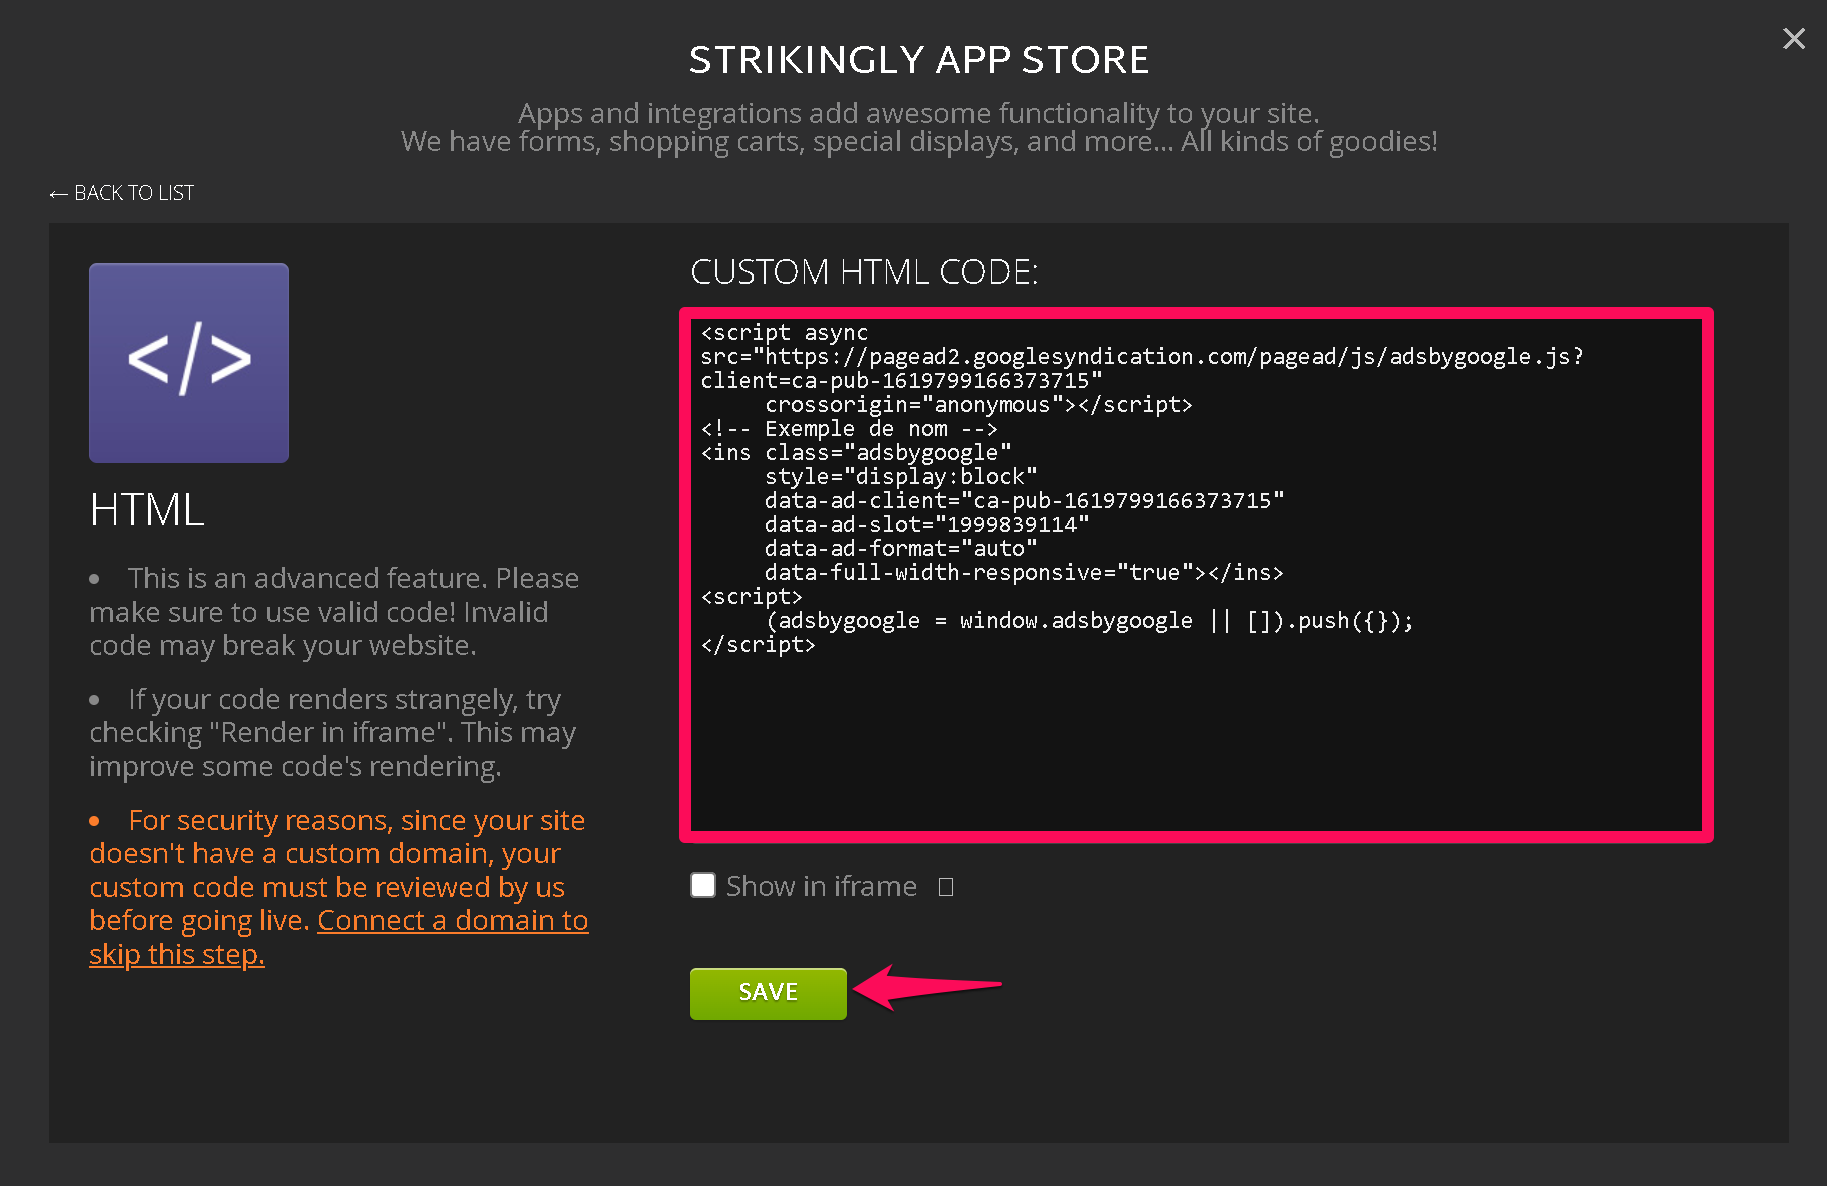This screenshot has height=1186, width=1827.
Task: Enable the Show in iframe checkbox
Action: click(703, 885)
